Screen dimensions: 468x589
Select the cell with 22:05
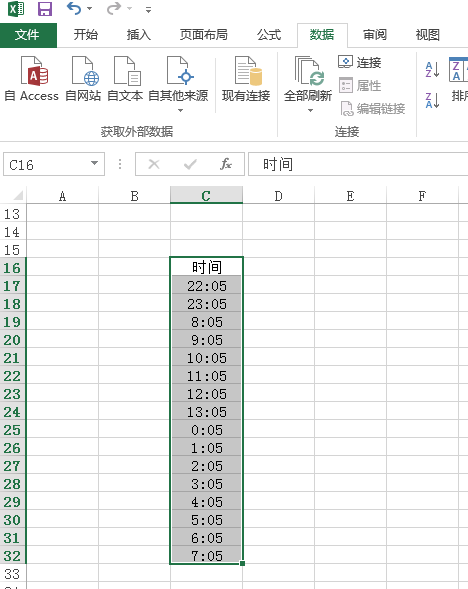206,285
